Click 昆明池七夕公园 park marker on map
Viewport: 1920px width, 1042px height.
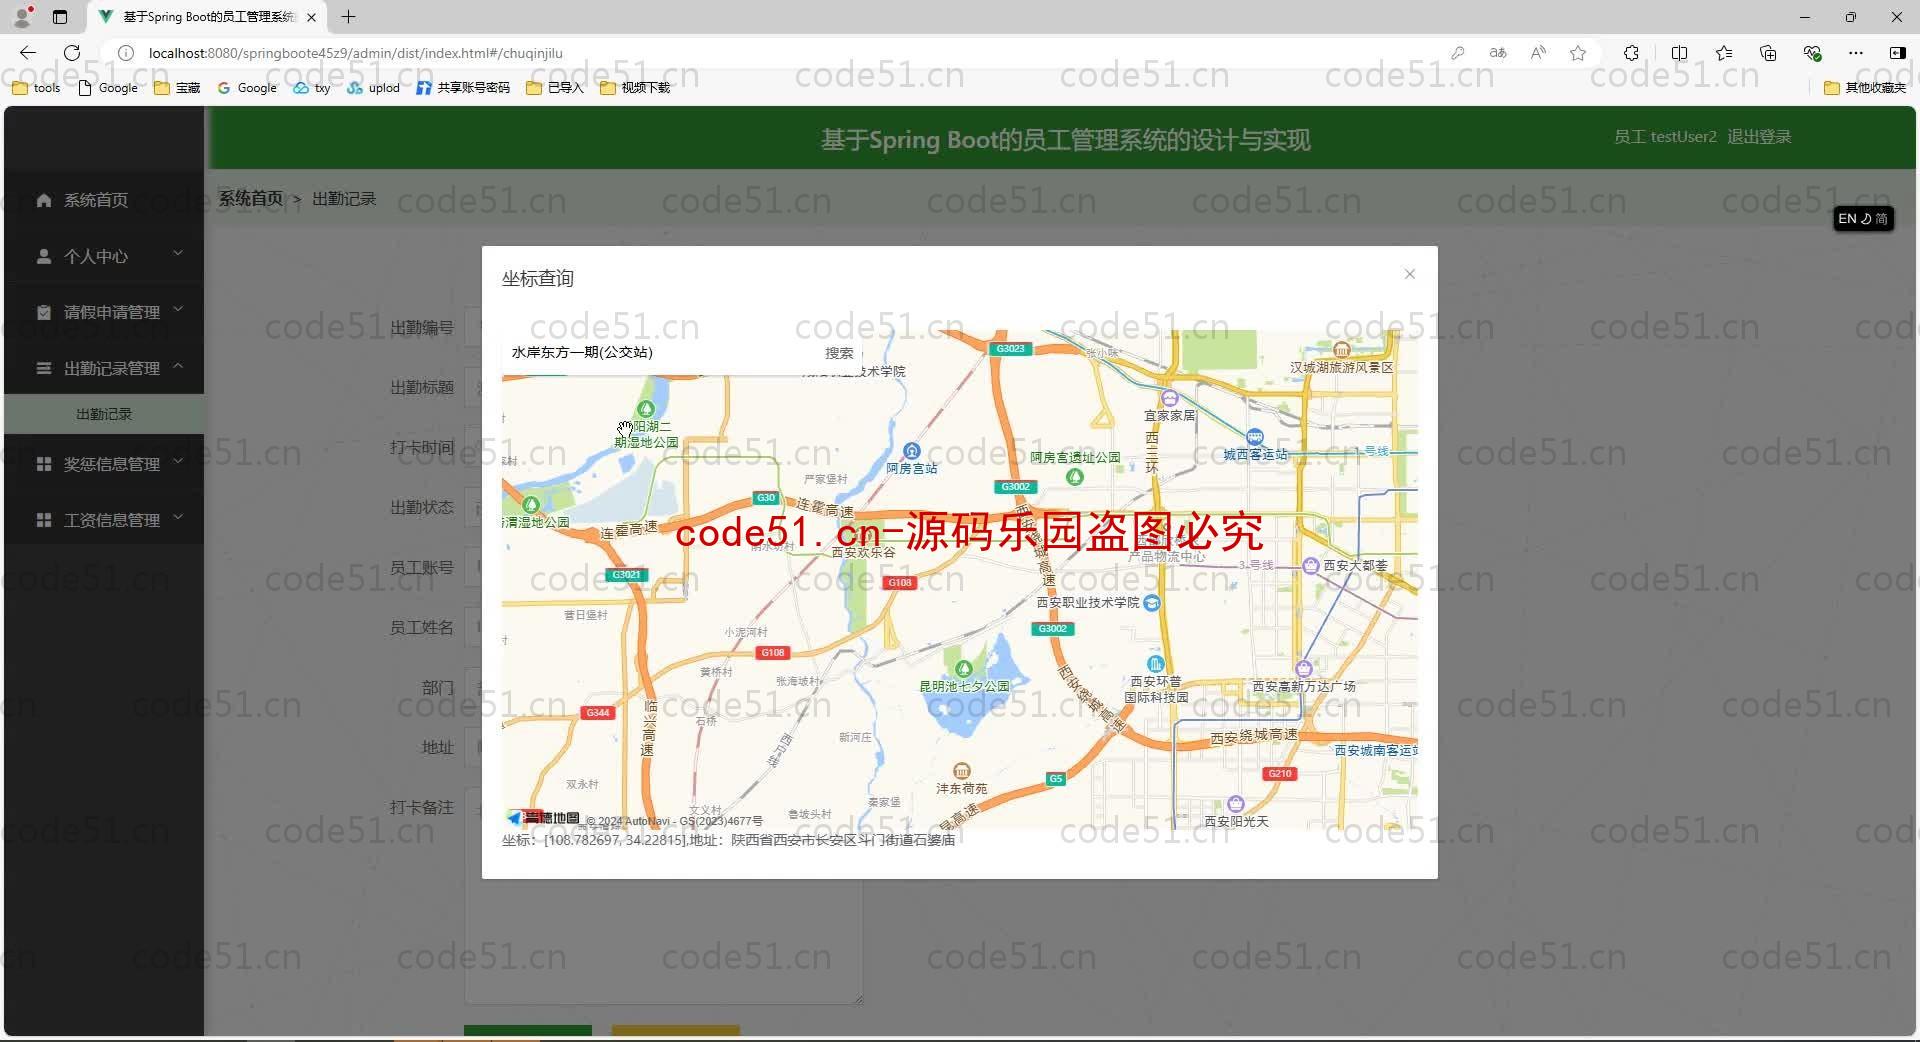coord(964,669)
